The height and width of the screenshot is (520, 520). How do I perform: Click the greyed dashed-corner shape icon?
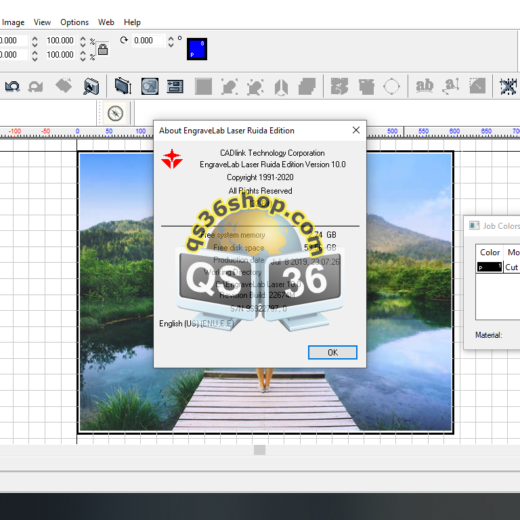477,86
